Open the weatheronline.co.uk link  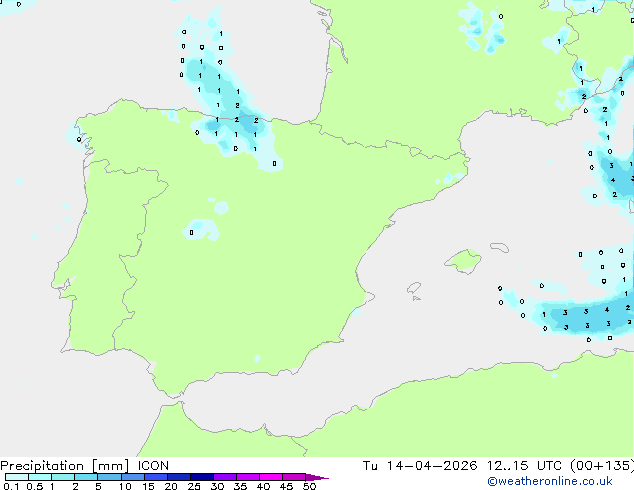pyautogui.click(x=550, y=481)
